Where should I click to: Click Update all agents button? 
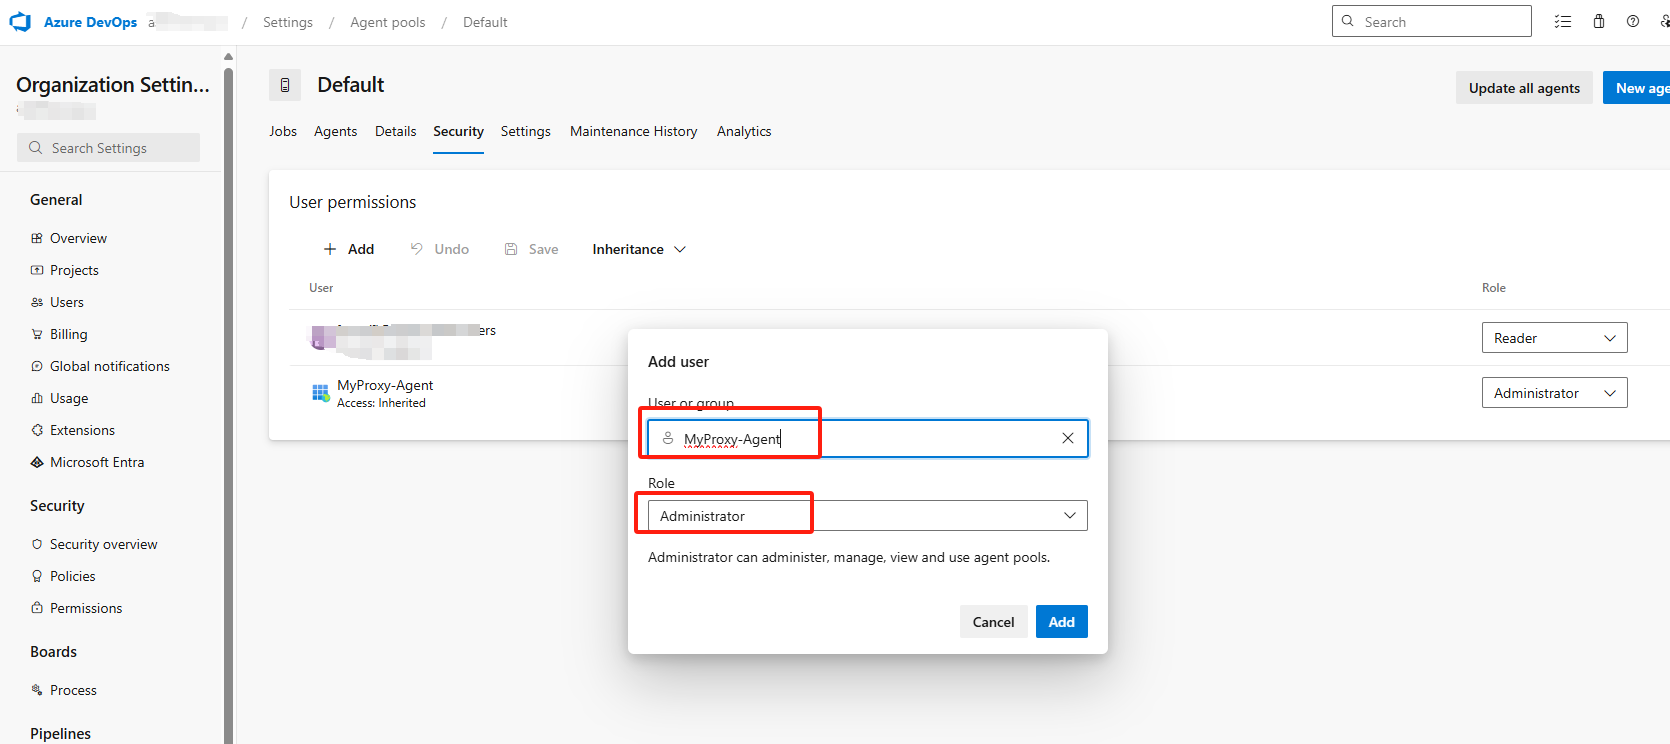pos(1524,88)
